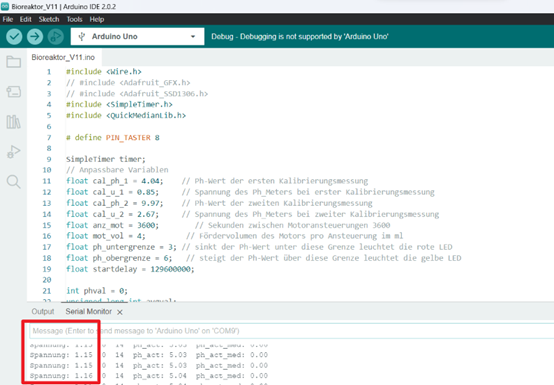Open the Tools menu

point(74,19)
